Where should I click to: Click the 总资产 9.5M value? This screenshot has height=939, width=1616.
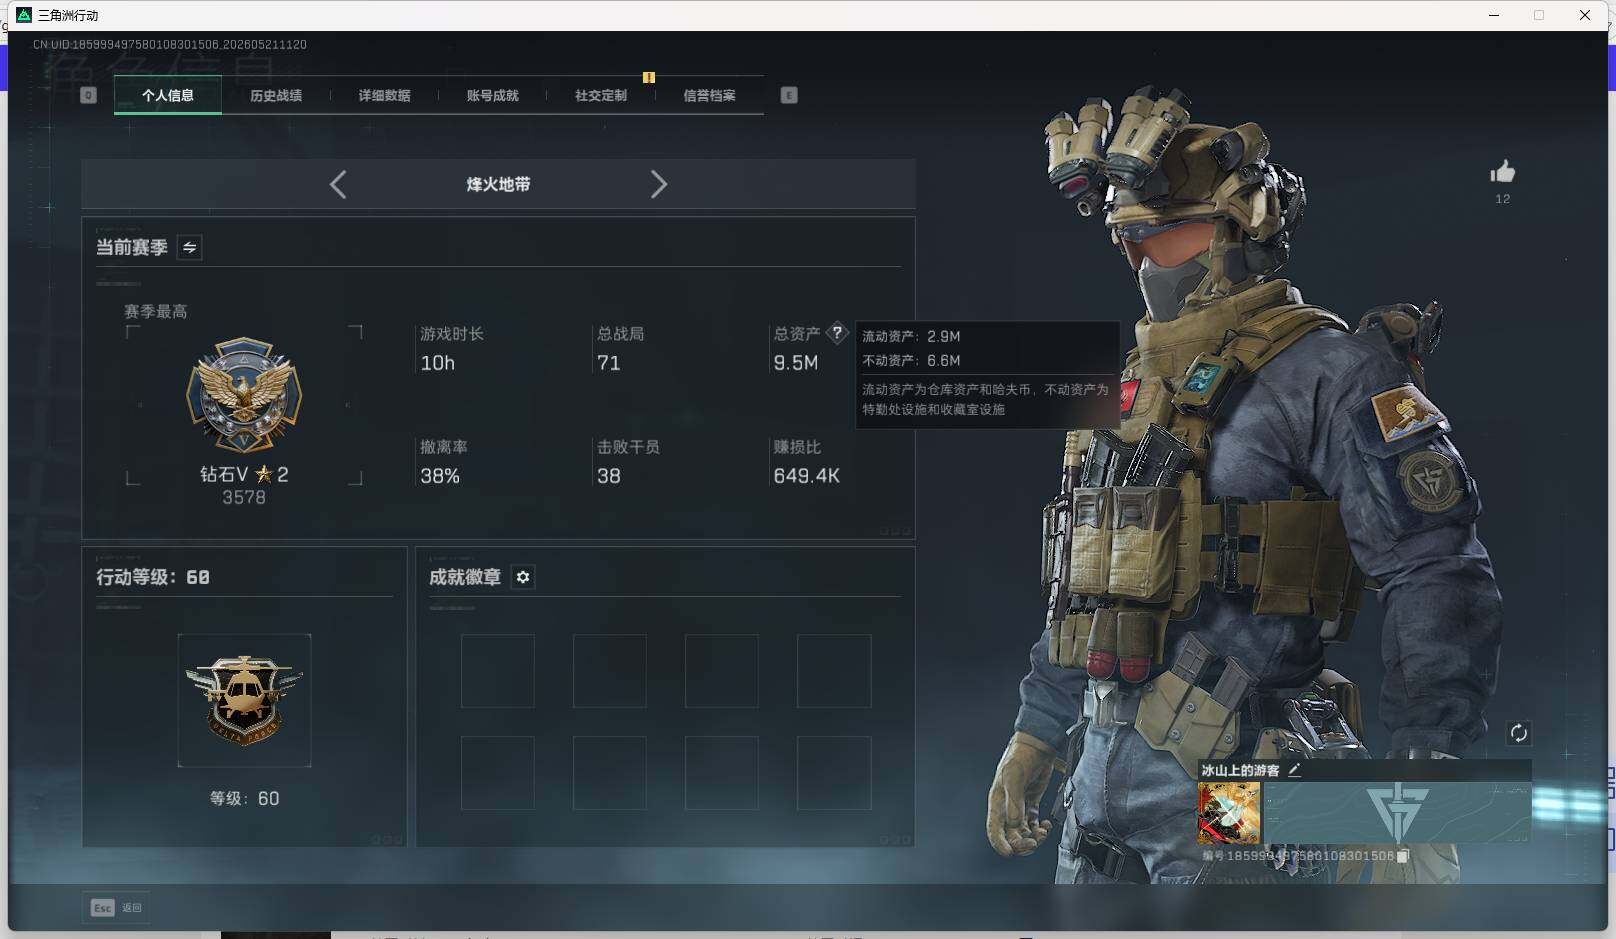[796, 363]
